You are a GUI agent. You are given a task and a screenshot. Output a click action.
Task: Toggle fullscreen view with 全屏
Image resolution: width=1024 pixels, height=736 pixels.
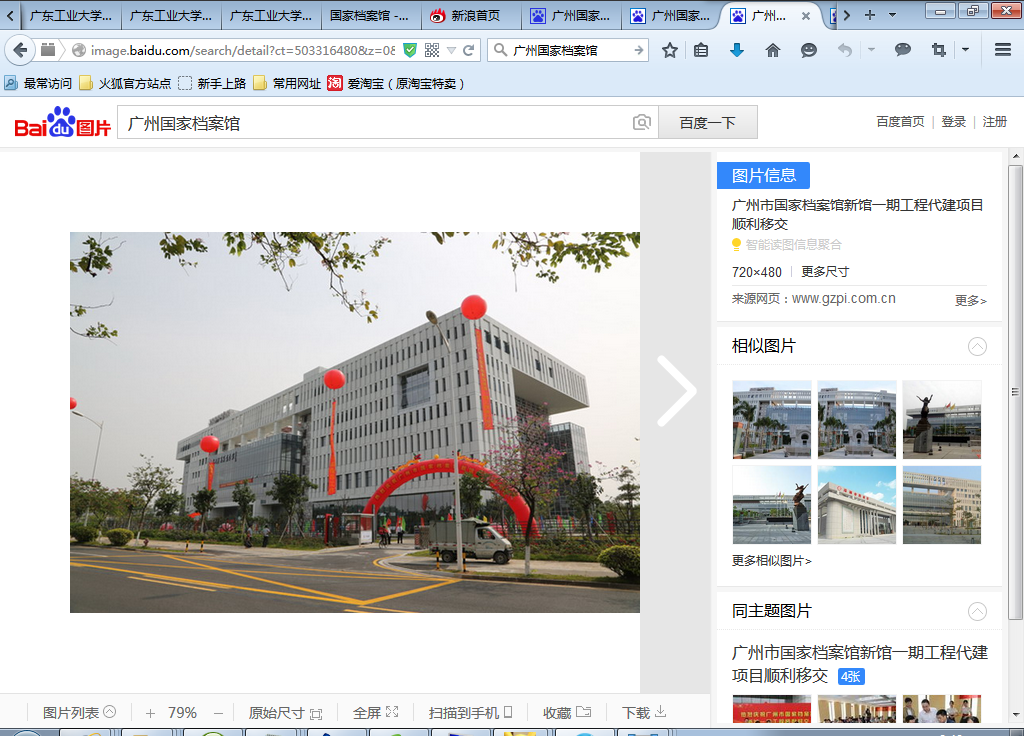tap(375, 713)
